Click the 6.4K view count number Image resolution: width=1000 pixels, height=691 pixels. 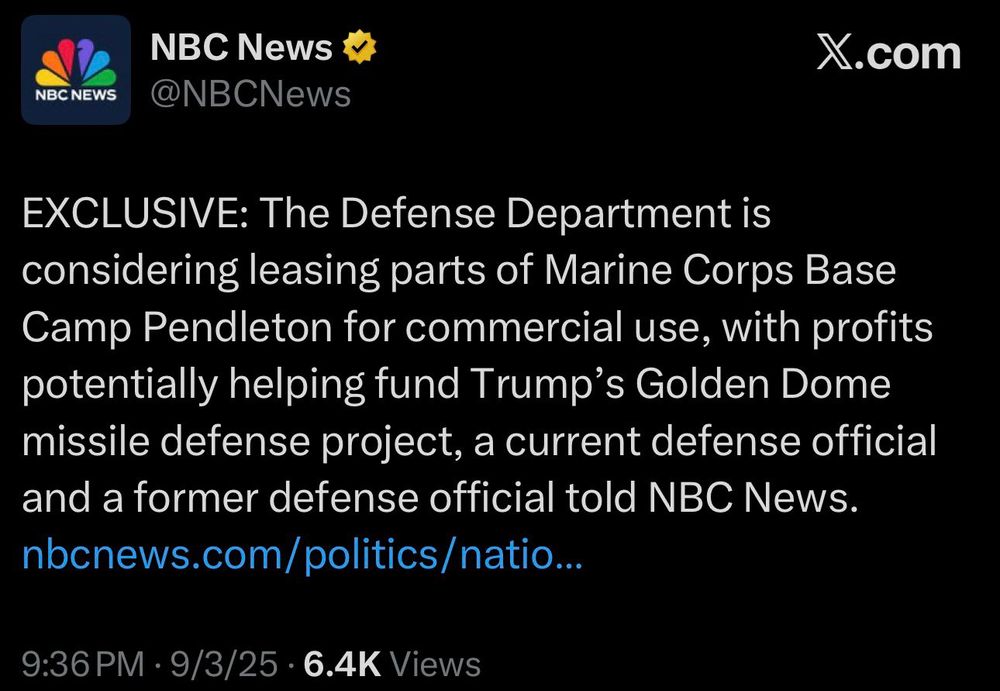342,664
